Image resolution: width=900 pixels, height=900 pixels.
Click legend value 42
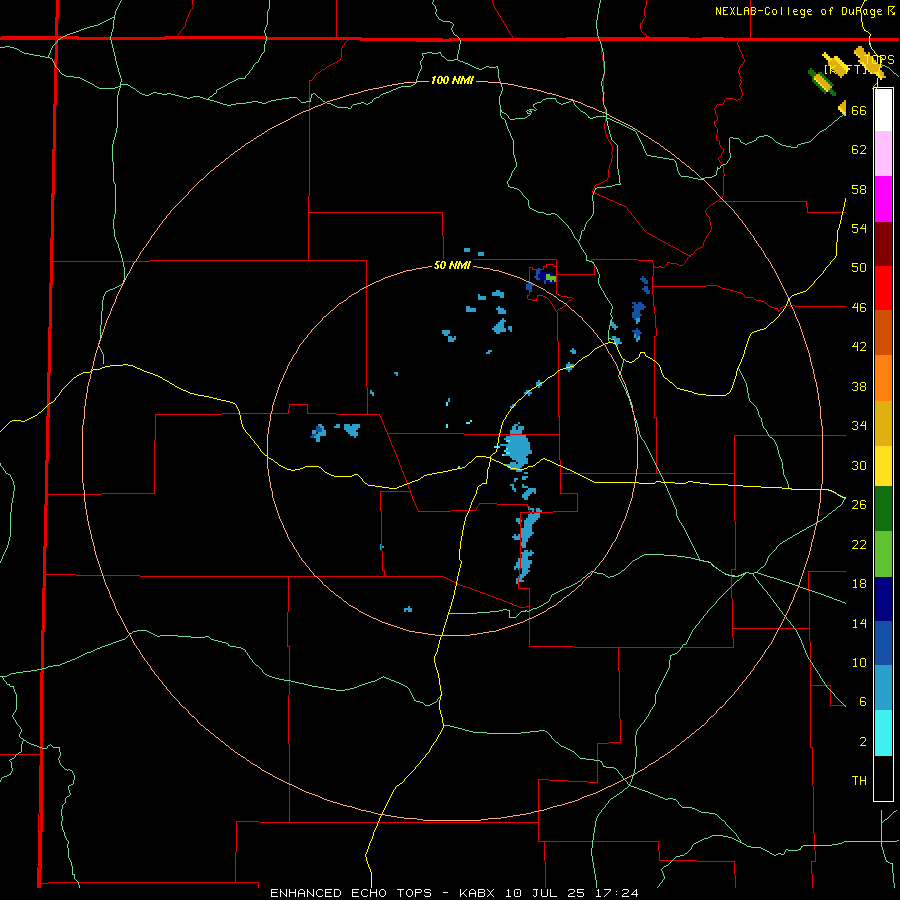click(859, 347)
